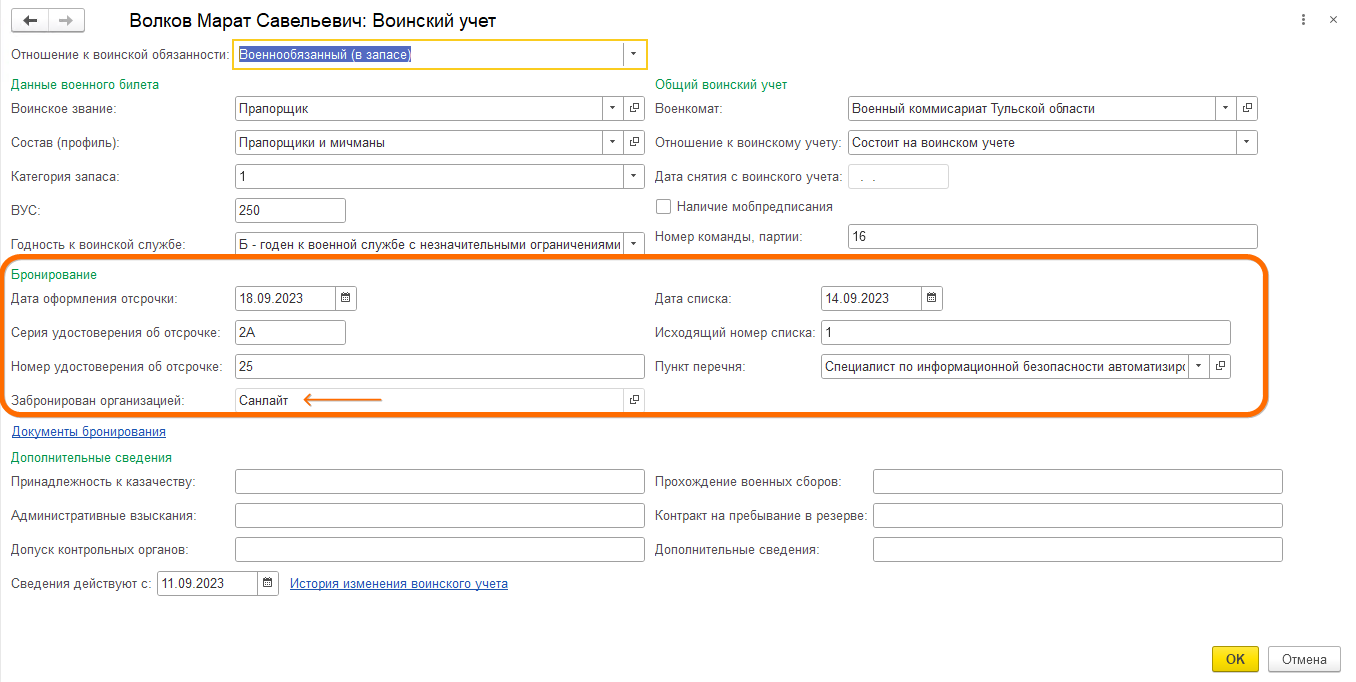Open the calendar for Дата оформления отсрочки

click(345, 298)
